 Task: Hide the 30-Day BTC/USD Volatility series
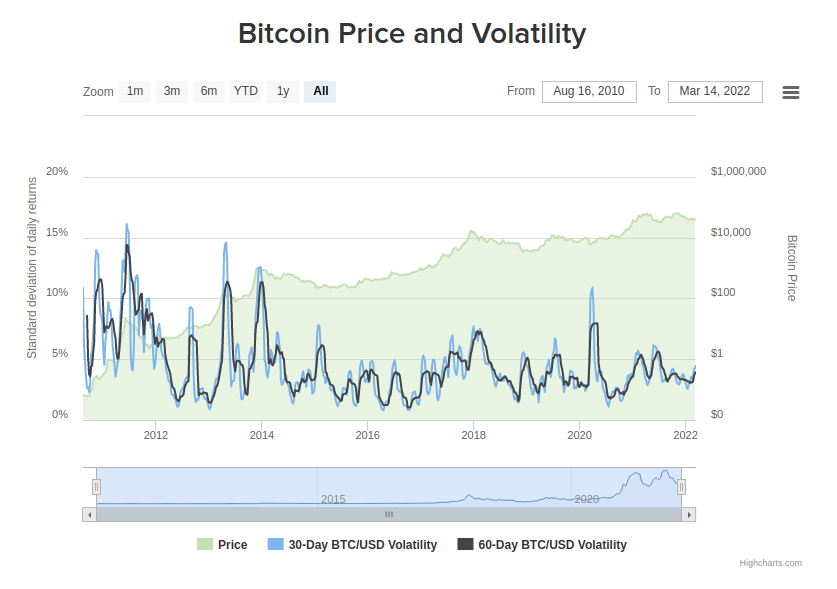click(363, 545)
